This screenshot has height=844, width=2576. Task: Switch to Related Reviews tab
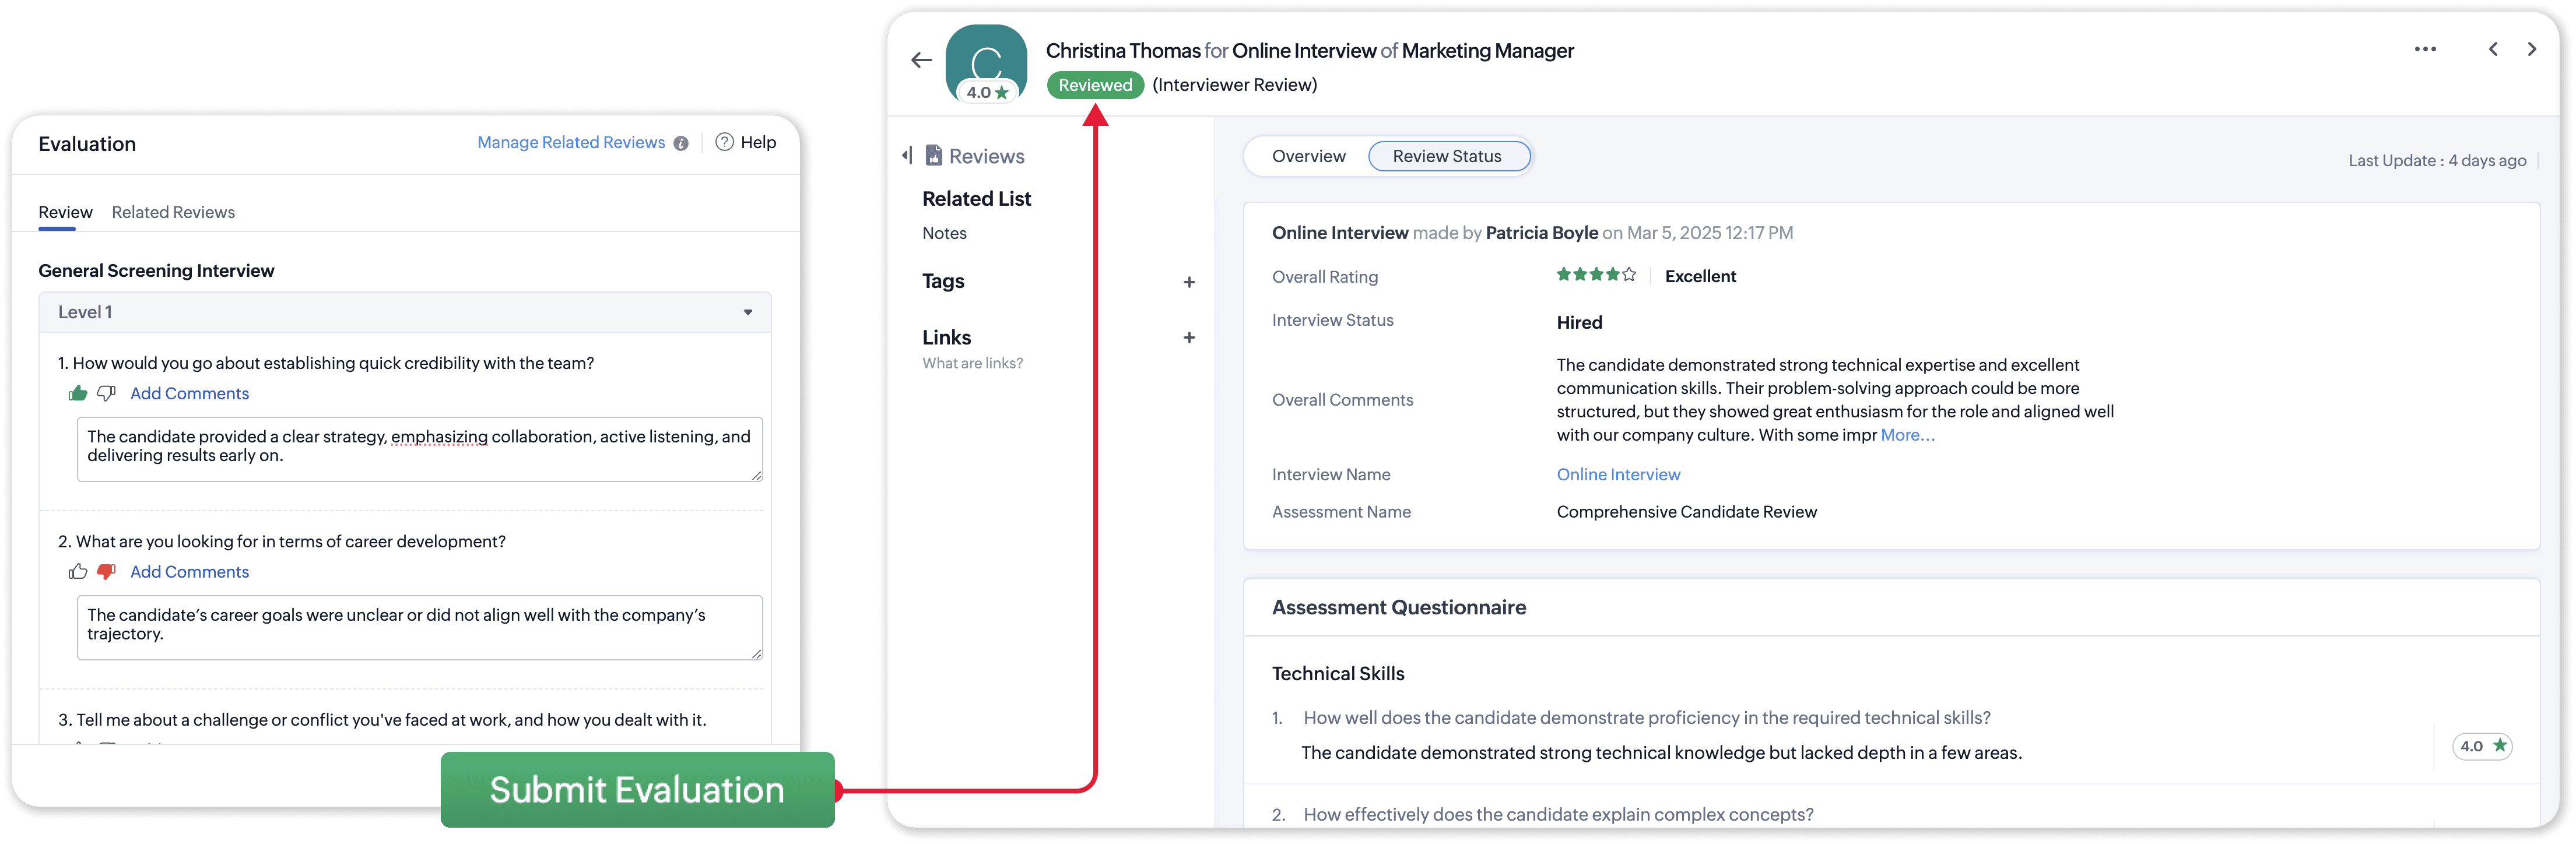[173, 212]
